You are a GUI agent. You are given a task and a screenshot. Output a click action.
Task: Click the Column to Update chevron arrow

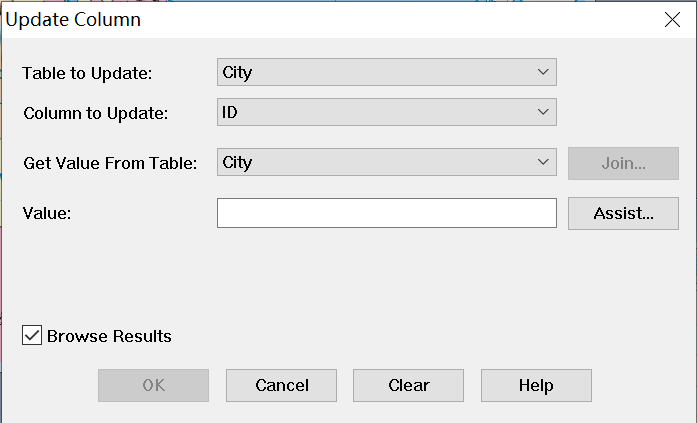[x=543, y=112]
